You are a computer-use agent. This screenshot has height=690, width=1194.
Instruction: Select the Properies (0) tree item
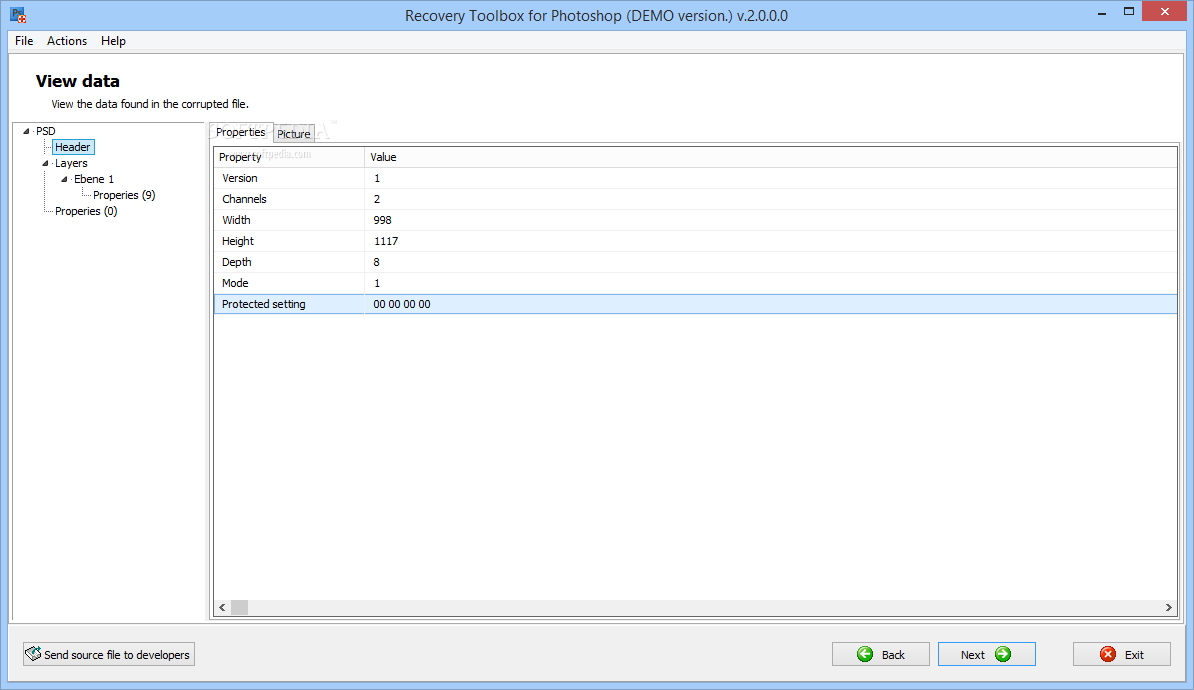pos(86,211)
